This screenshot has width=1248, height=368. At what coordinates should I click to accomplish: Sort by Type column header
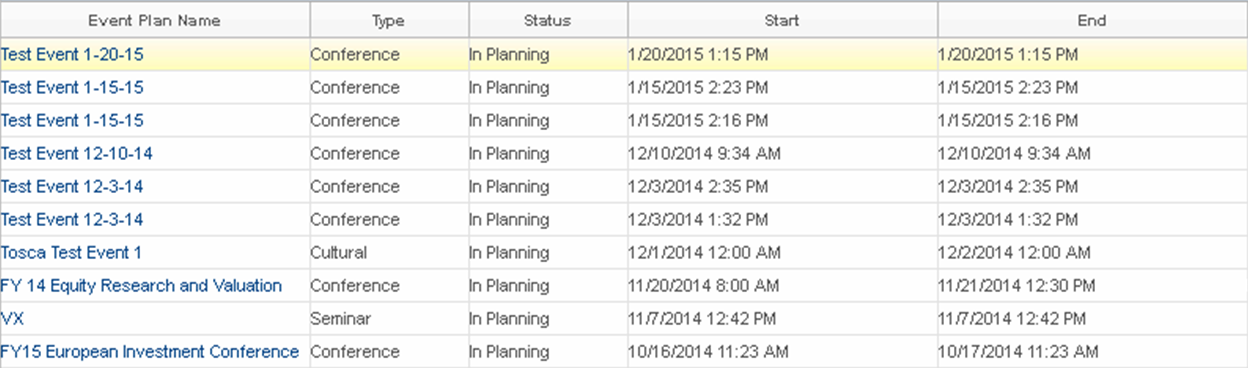[x=389, y=20]
